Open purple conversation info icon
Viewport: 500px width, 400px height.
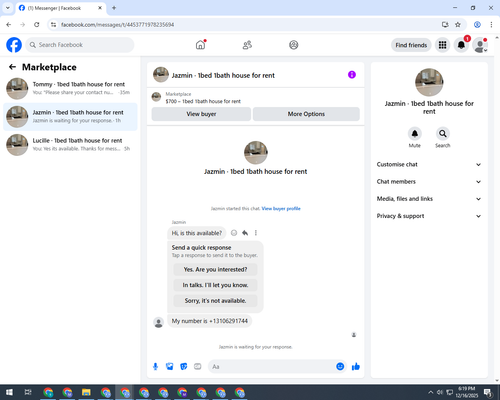[x=352, y=75]
